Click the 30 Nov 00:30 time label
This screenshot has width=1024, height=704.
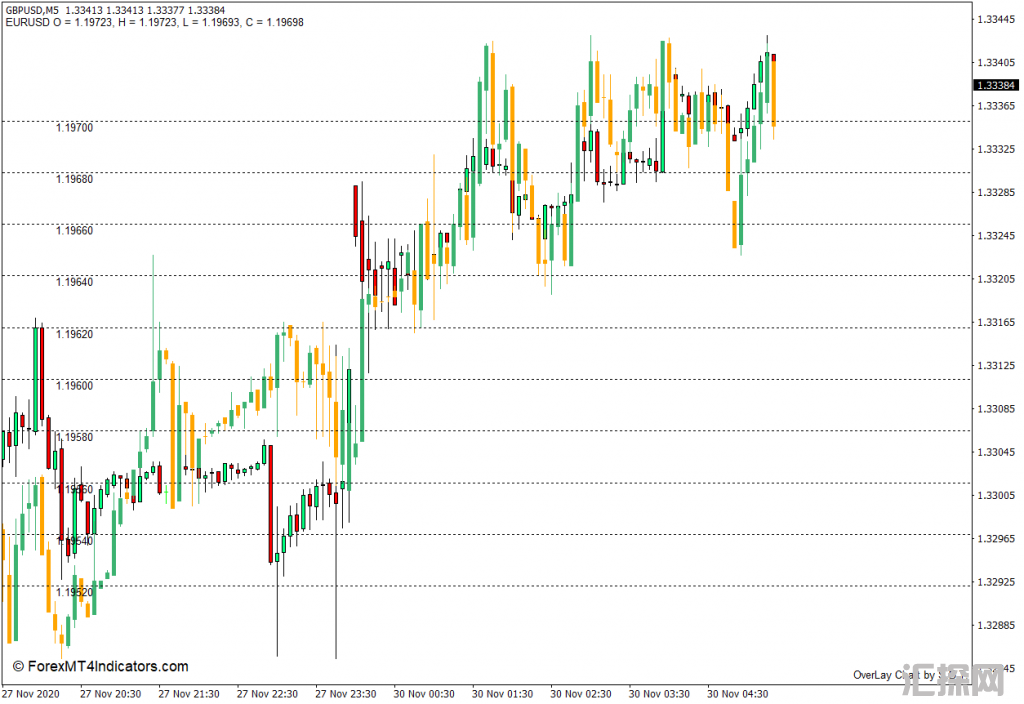point(423,693)
